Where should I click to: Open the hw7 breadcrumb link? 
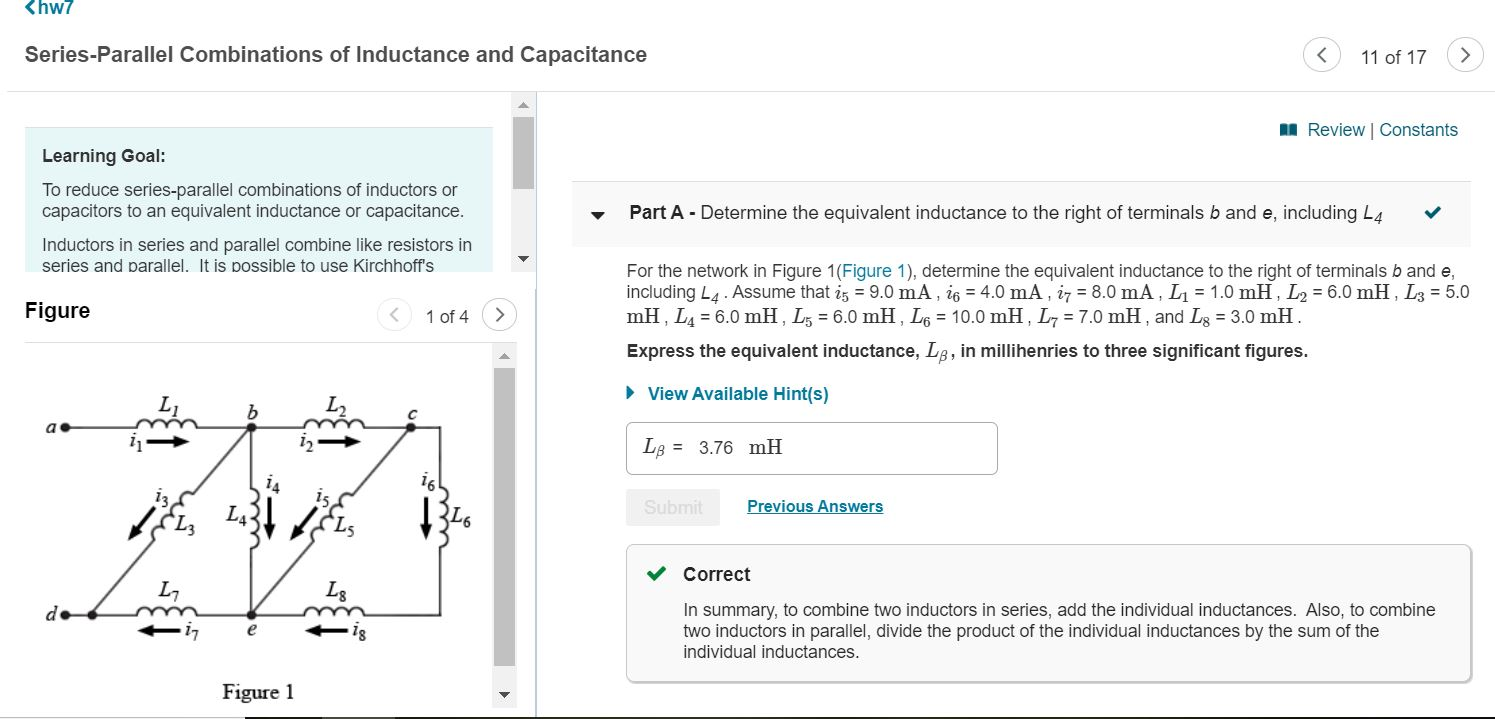click(x=55, y=8)
